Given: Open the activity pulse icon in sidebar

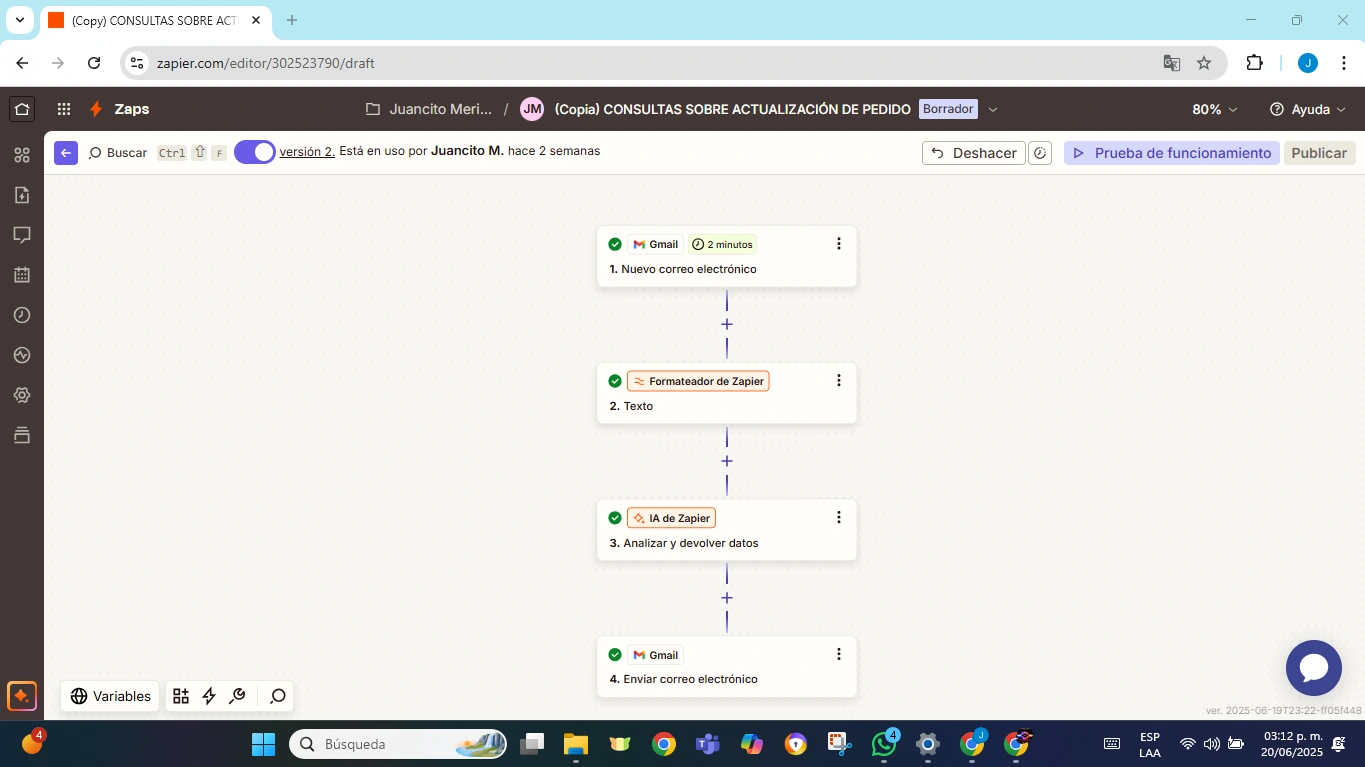Looking at the screenshot, I should click(x=22, y=355).
